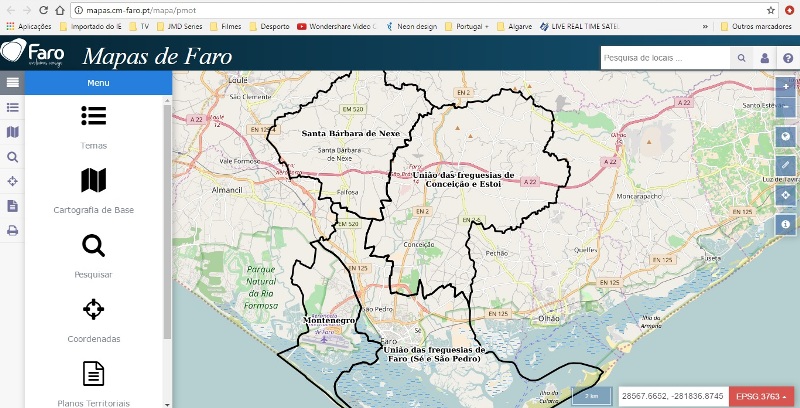
Task: Select Temas in the menu panel
Action: 93,125
